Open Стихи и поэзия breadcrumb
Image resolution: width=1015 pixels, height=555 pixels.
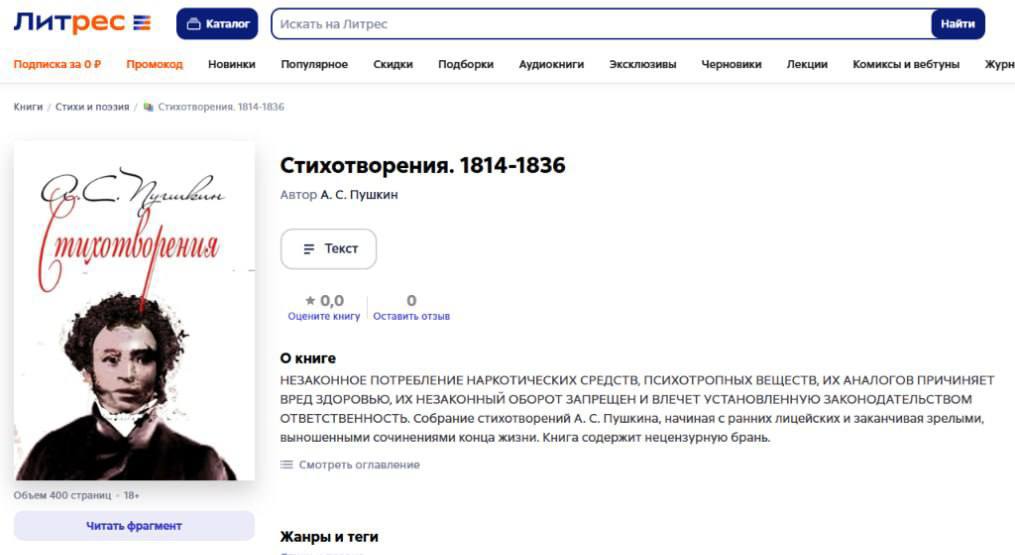92,107
